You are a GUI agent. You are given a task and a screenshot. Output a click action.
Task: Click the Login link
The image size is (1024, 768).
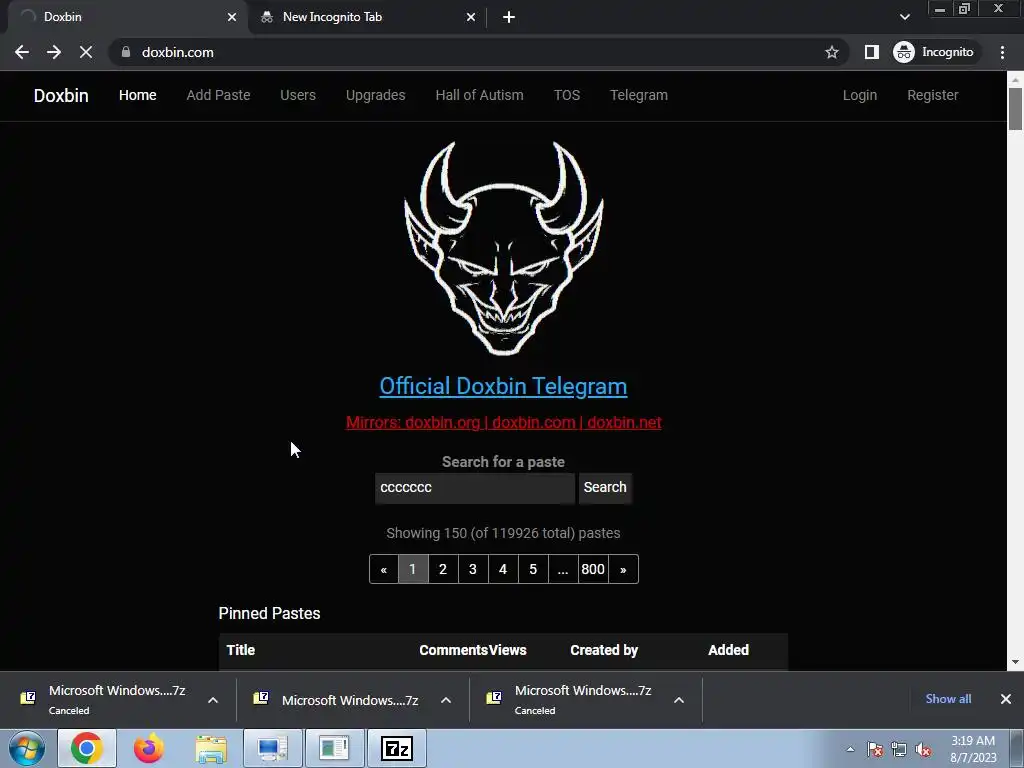(859, 95)
